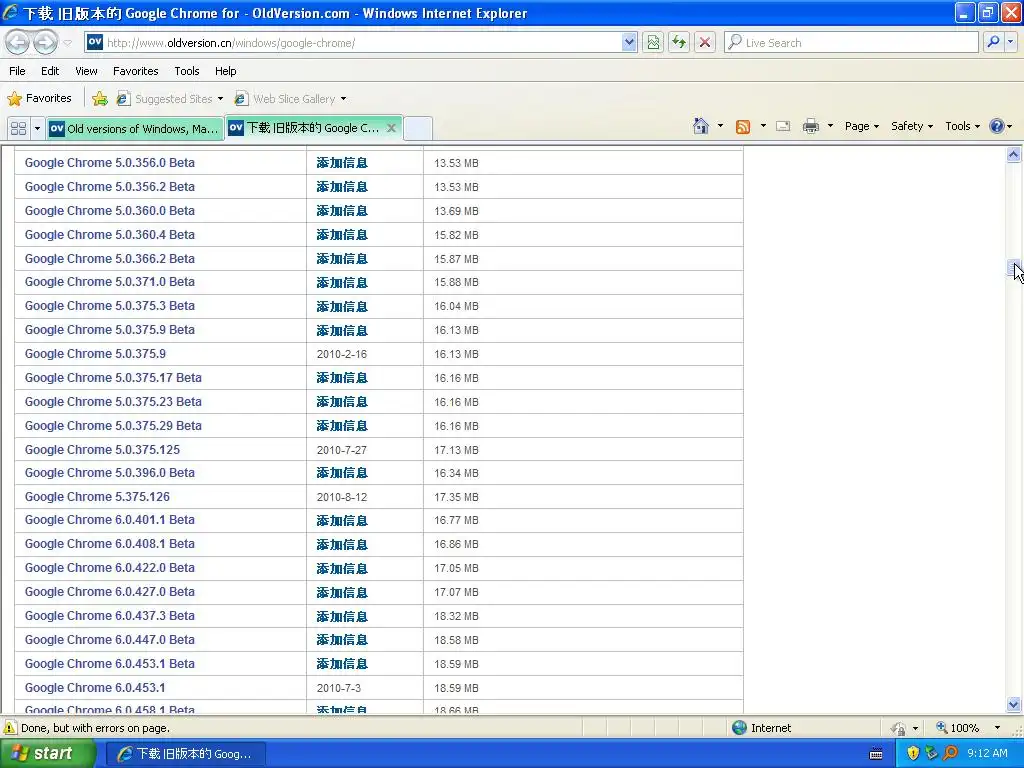
Task: Click the Compatibility View icon
Action: 653,42
